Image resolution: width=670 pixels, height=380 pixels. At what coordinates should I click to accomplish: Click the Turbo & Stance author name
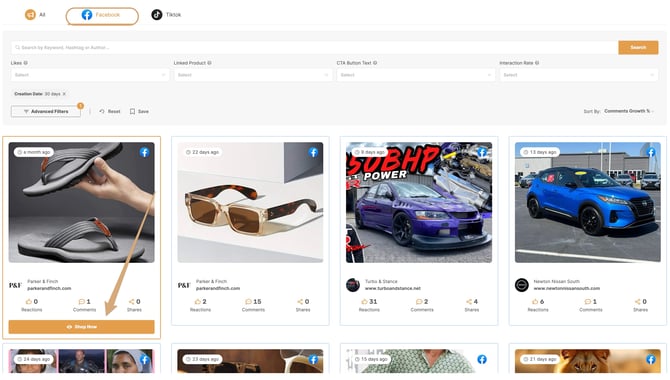[381, 281]
